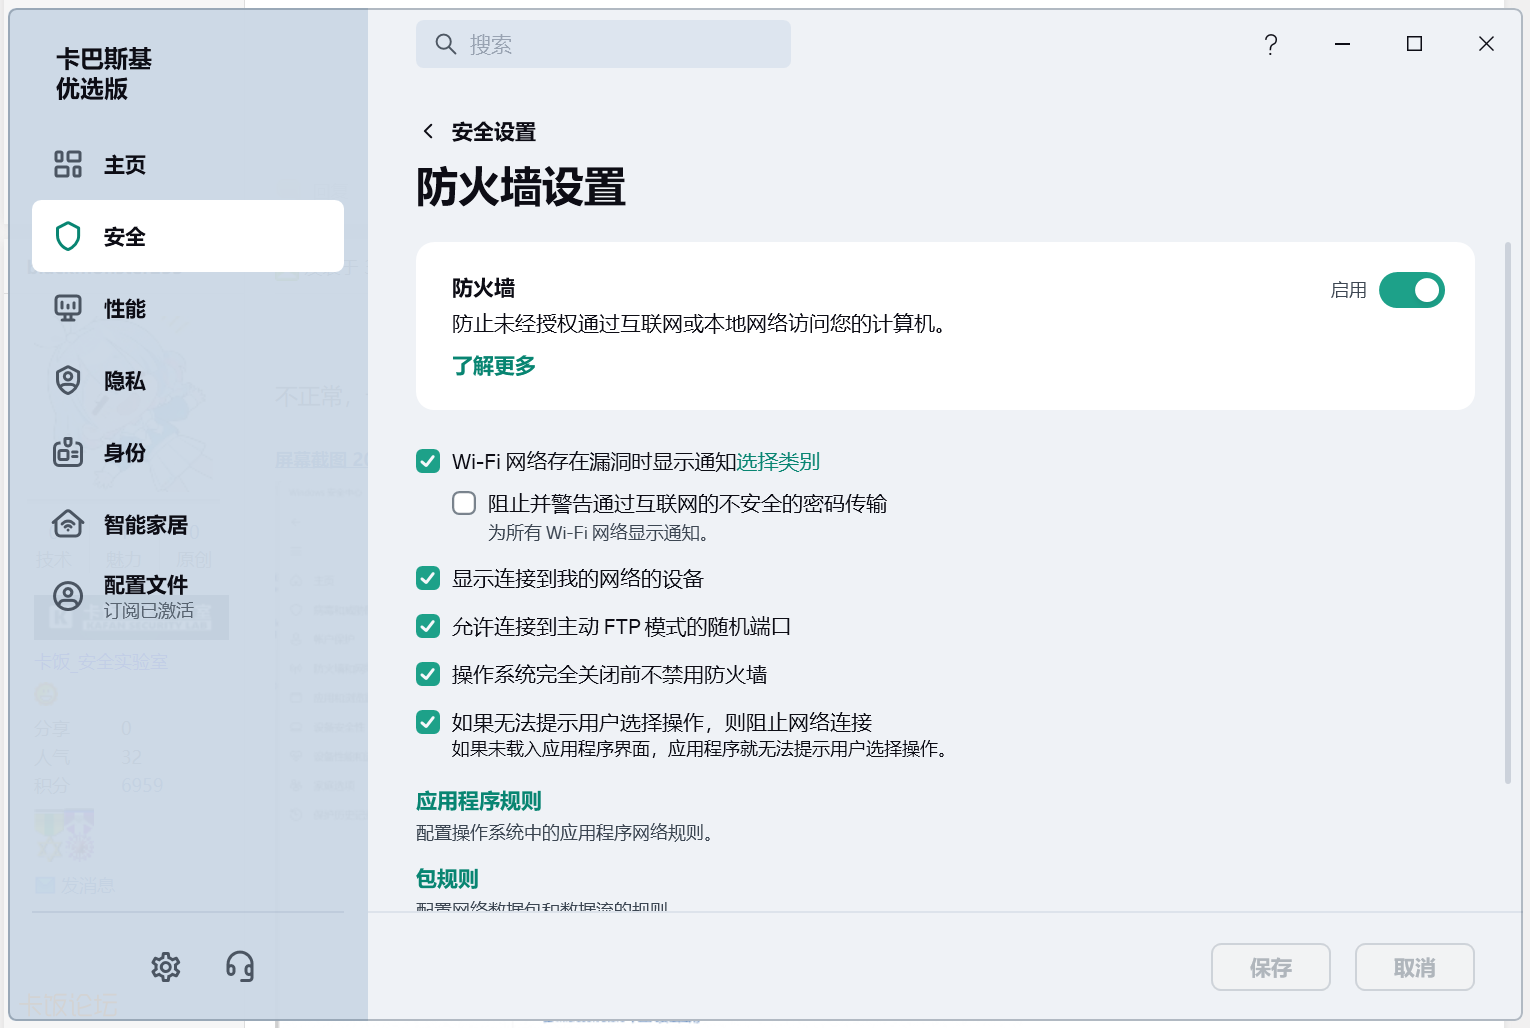Uncheck 显示连接到我的网络的设备 checkbox
This screenshot has width=1530, height=1028.
coord(428,578)
